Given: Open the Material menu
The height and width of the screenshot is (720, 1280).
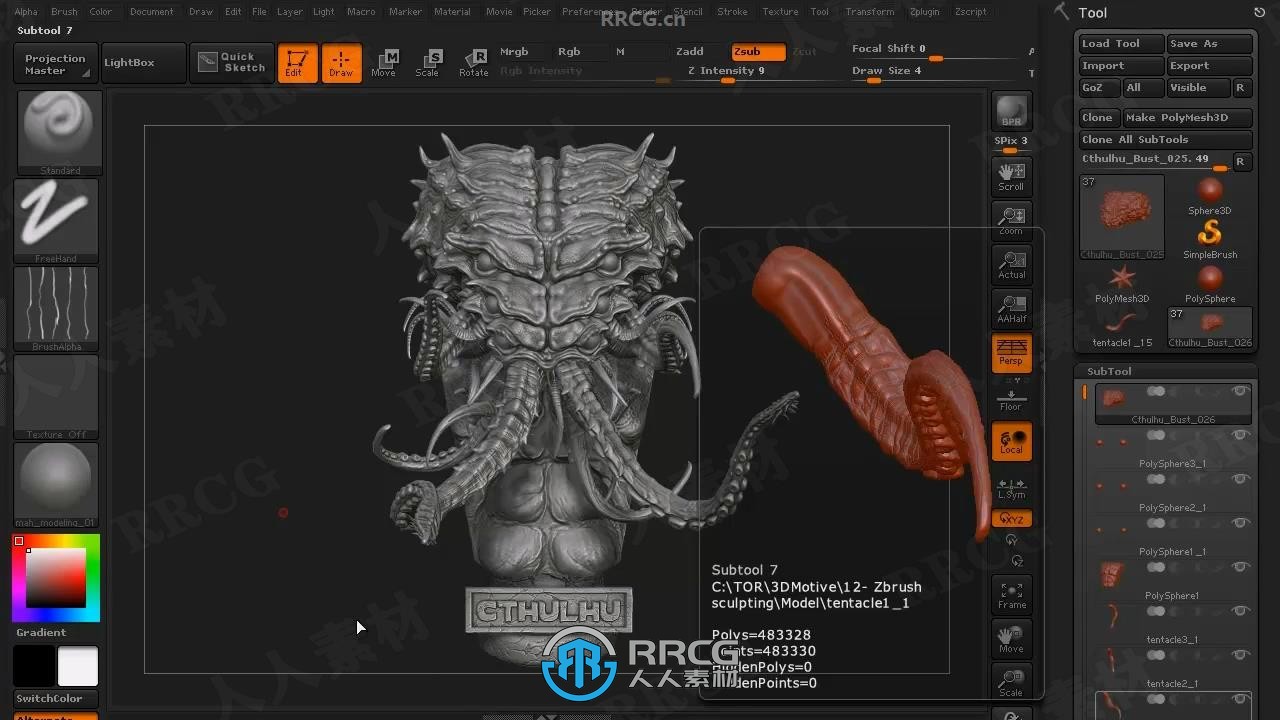Looking at the screenshot, I should point(452,12).
